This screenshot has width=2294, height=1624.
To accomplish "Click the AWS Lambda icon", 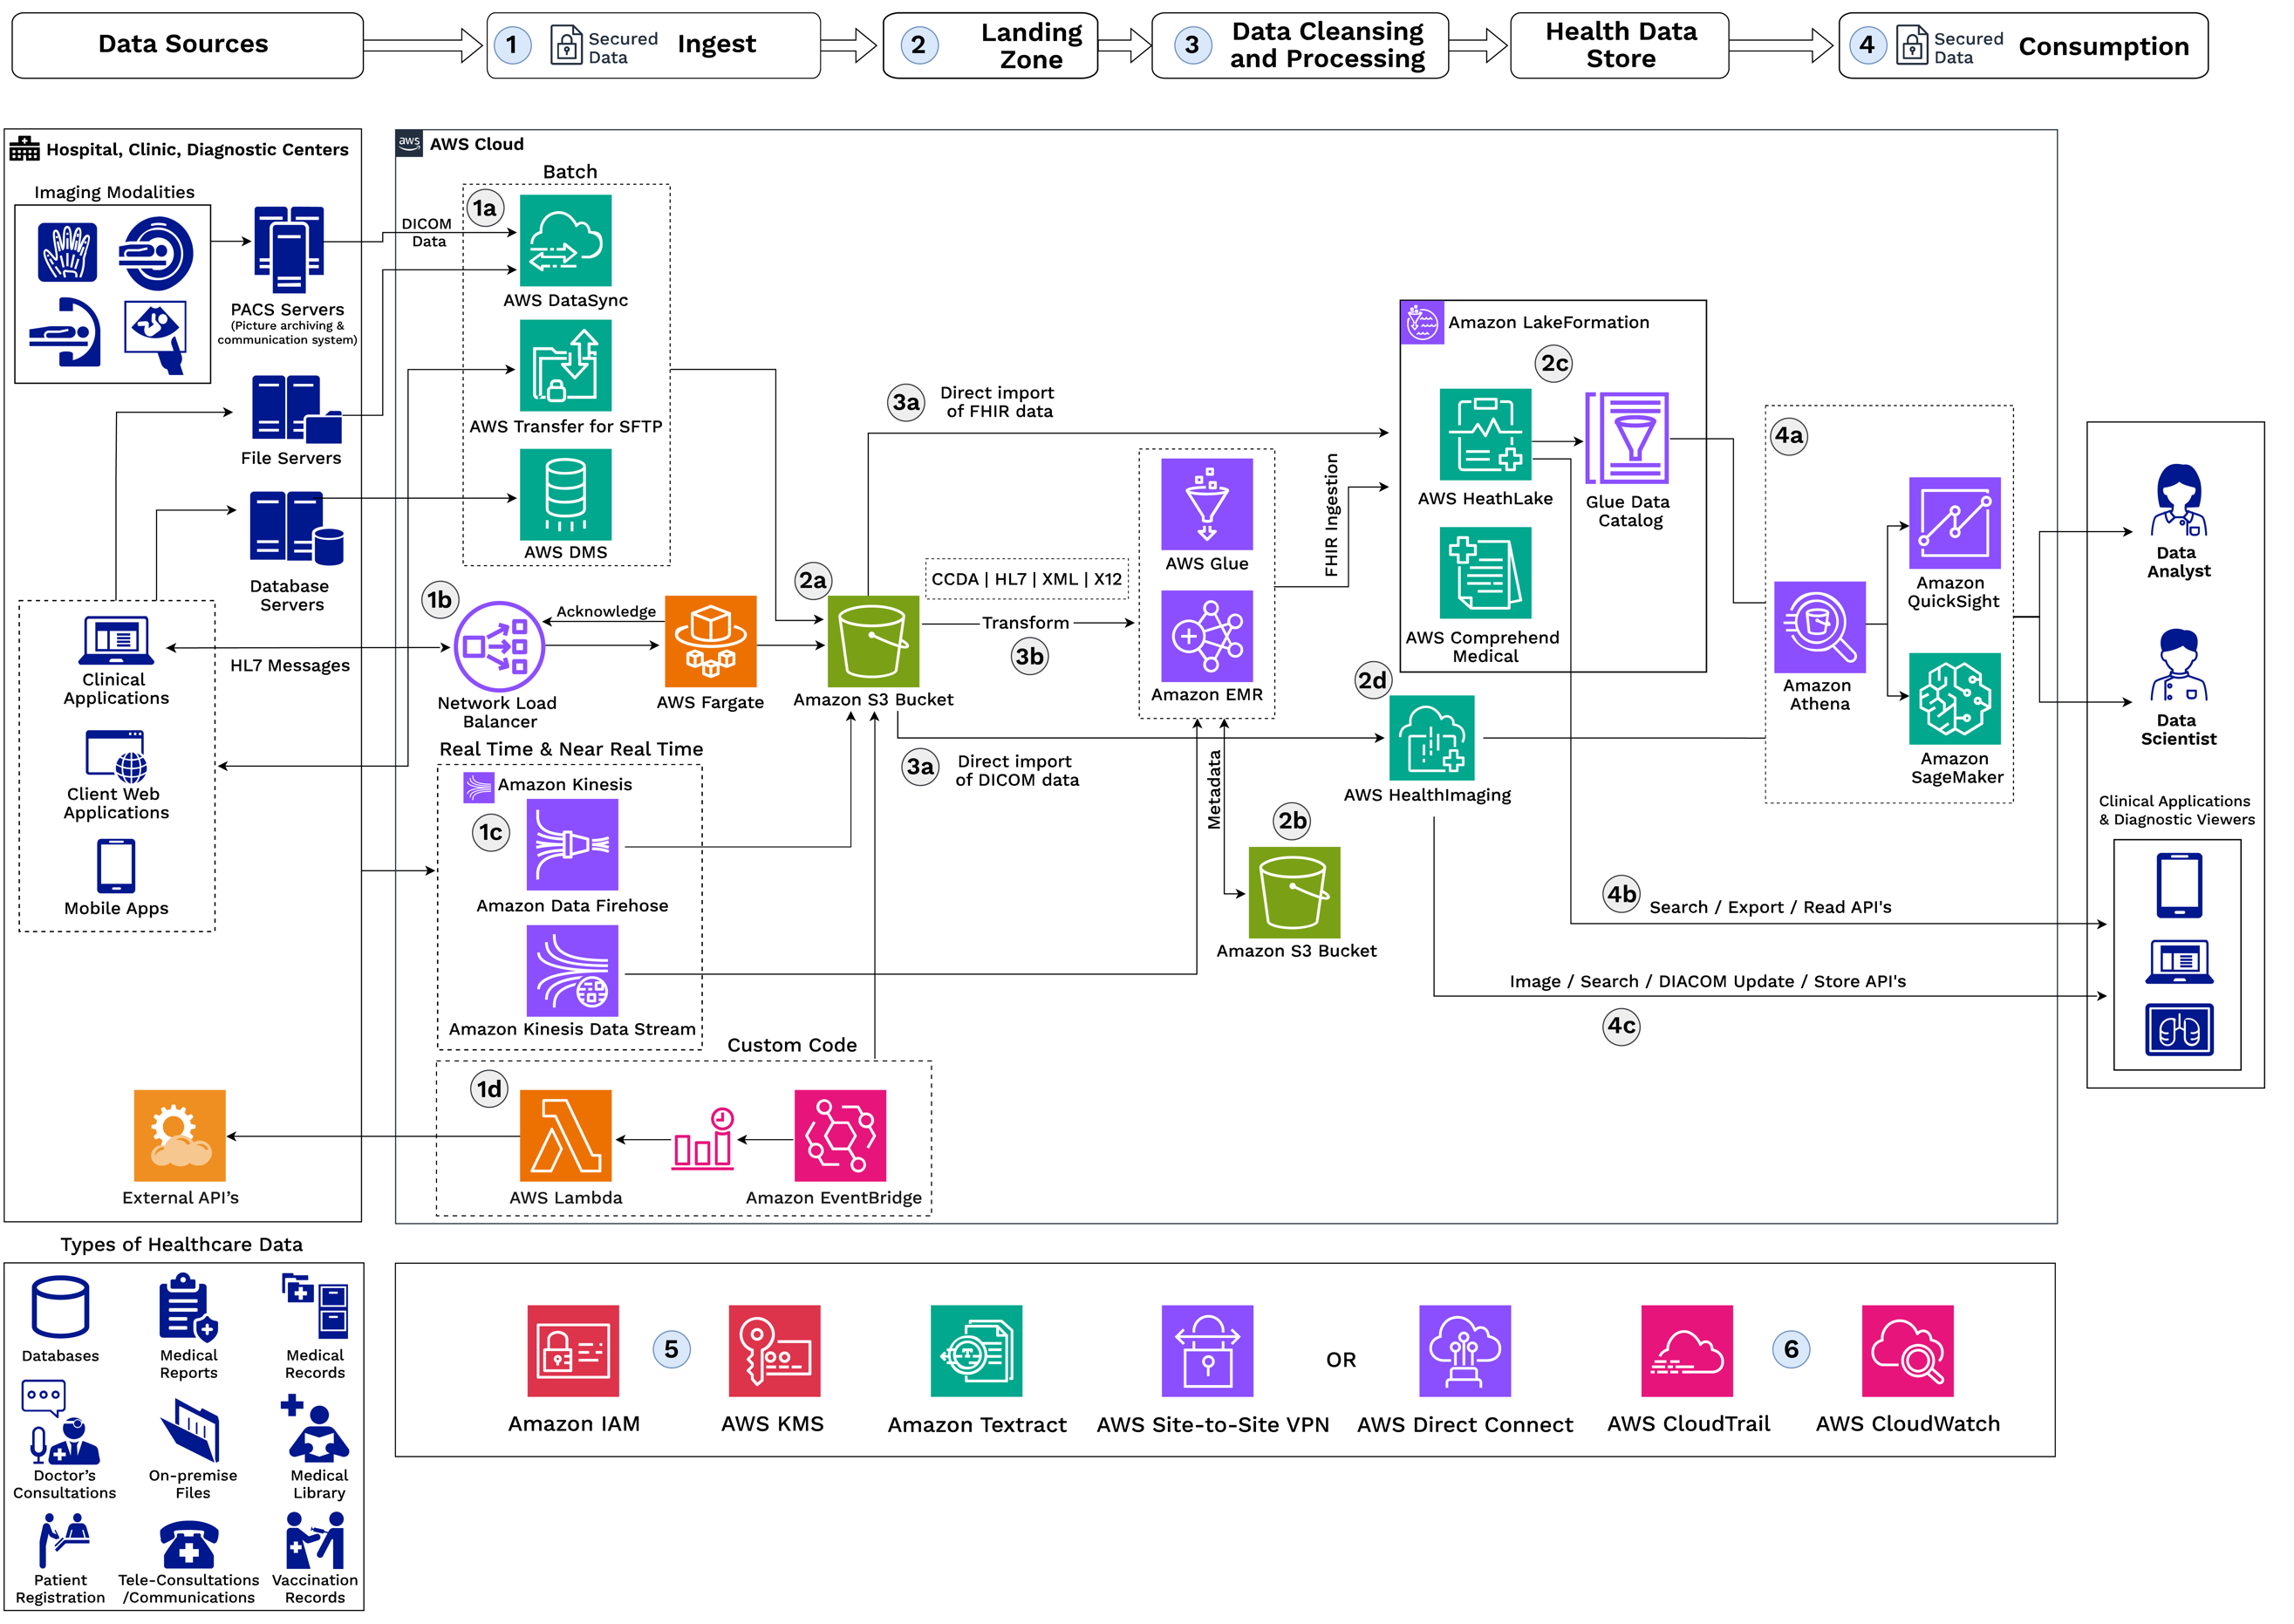I will (565, 1135).
